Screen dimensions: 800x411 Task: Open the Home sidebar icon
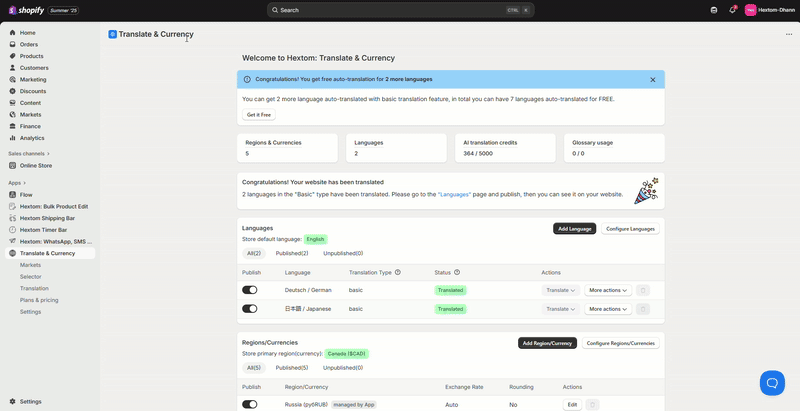click(x=13, y=33)
